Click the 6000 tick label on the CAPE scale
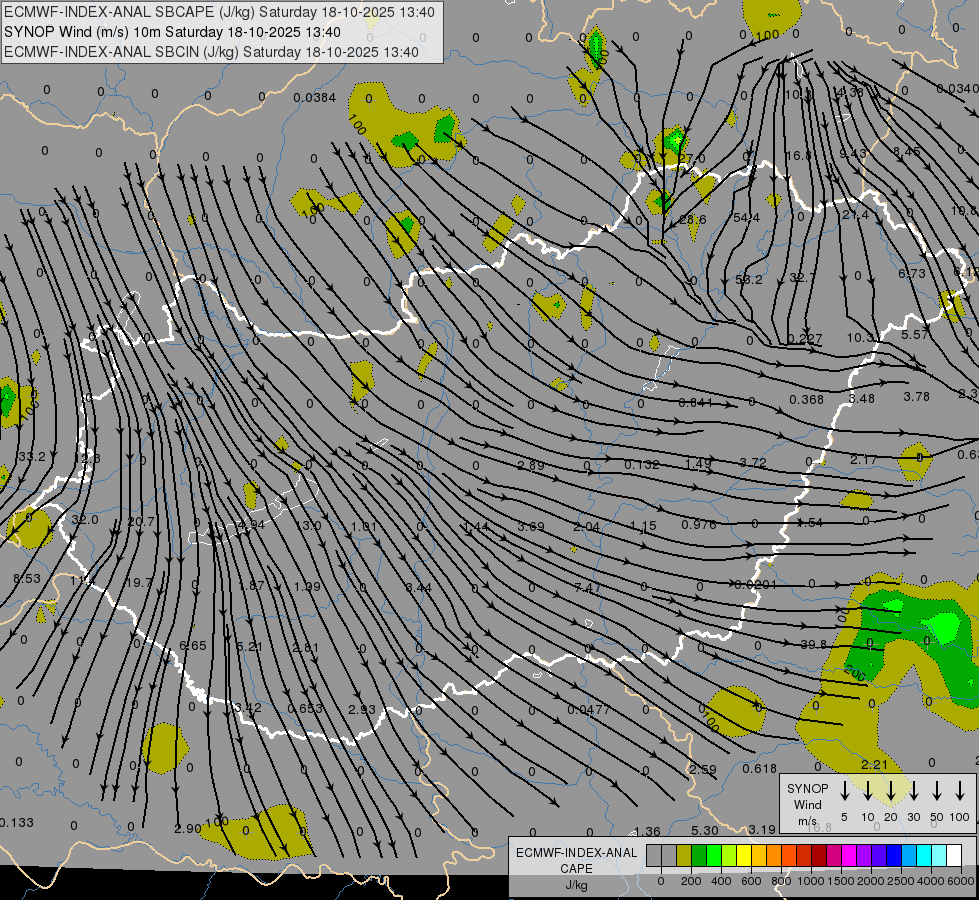The image size is (979, 900). (x=962, y=881)
